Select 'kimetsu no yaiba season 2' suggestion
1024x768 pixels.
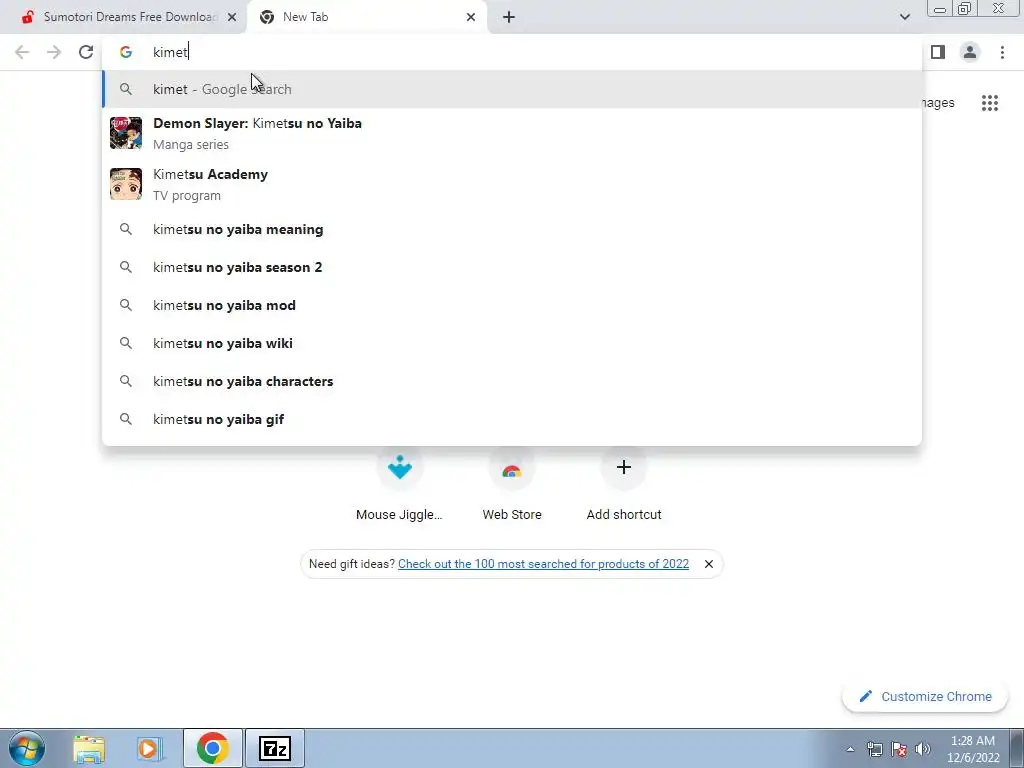point(512,267)
